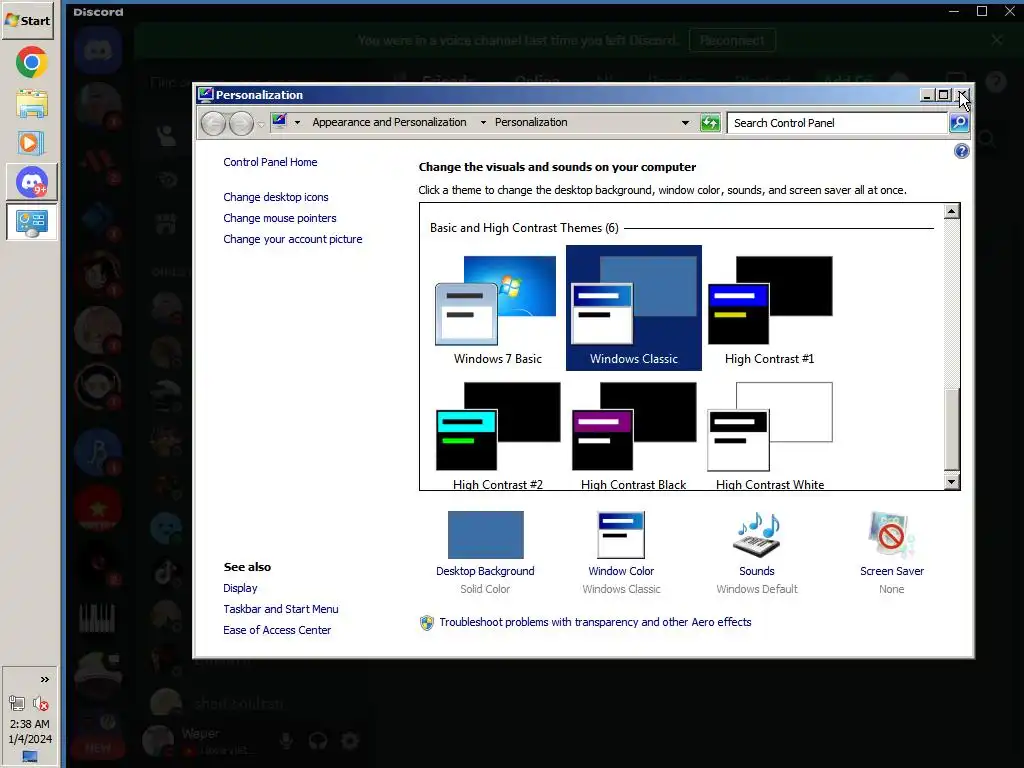Expand hidden taskbar items with the chevron

pyautogui.click(x=44, y=679)
